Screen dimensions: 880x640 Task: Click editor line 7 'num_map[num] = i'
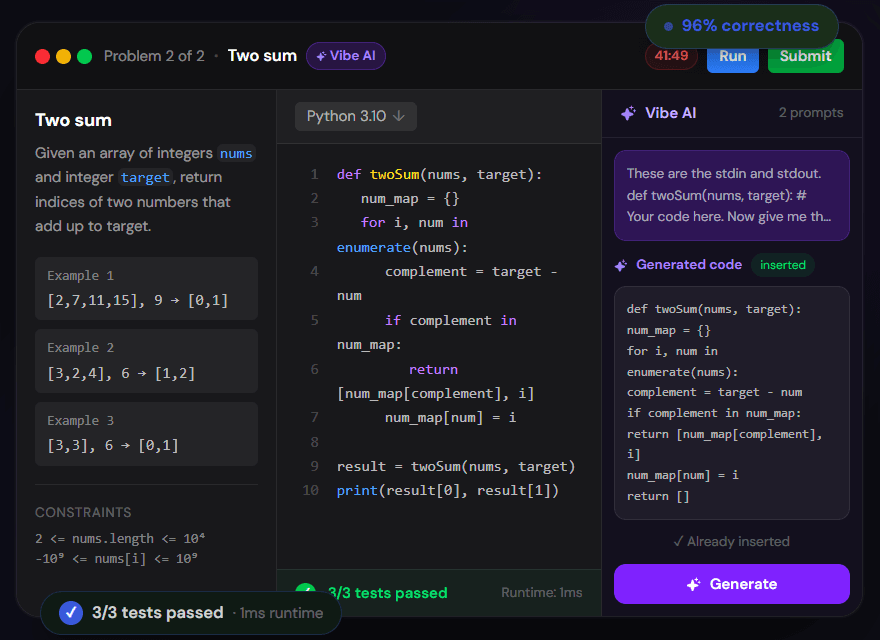point(451,418)
